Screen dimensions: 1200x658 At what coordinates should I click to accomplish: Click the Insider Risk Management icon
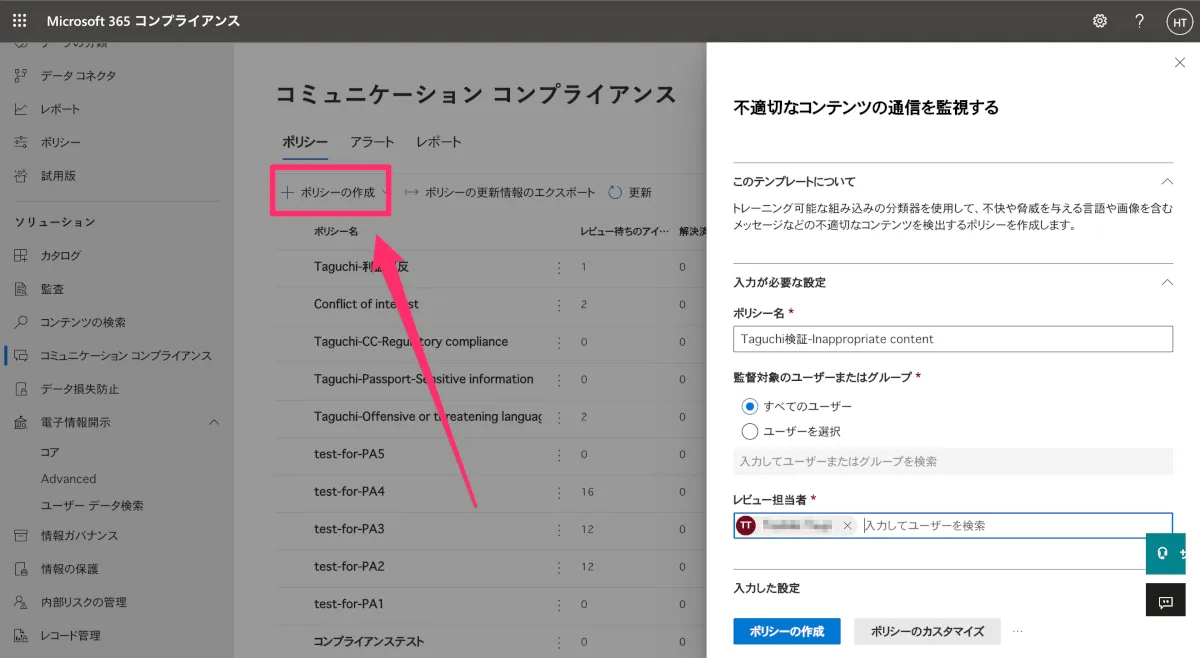coord(21,603)
